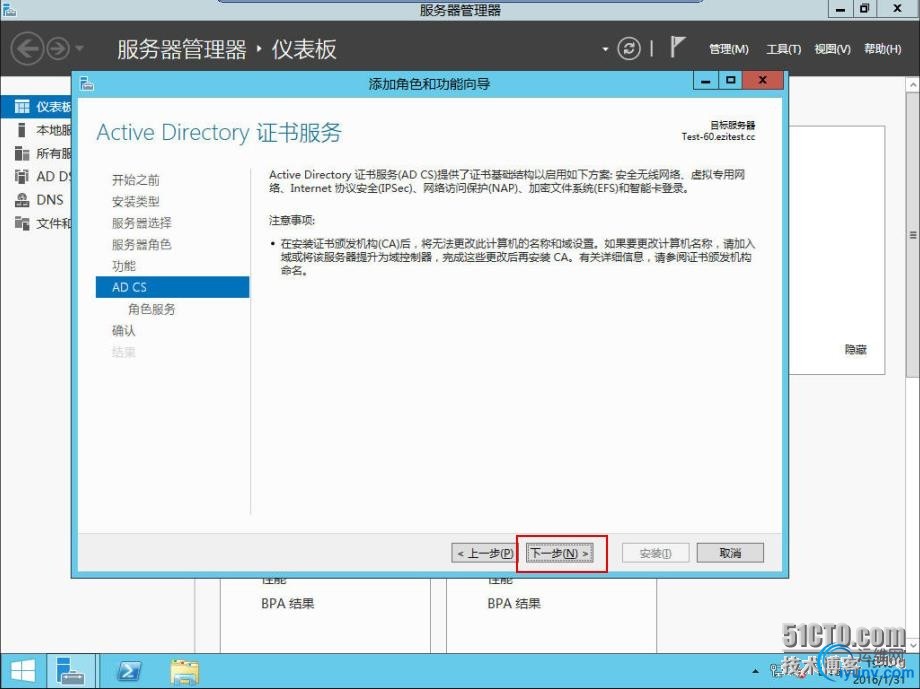Viewport: 920px width, 689px height.
Task: Click the forward navigation arrow in Server Manager
Action: click(x=58, y=49)
